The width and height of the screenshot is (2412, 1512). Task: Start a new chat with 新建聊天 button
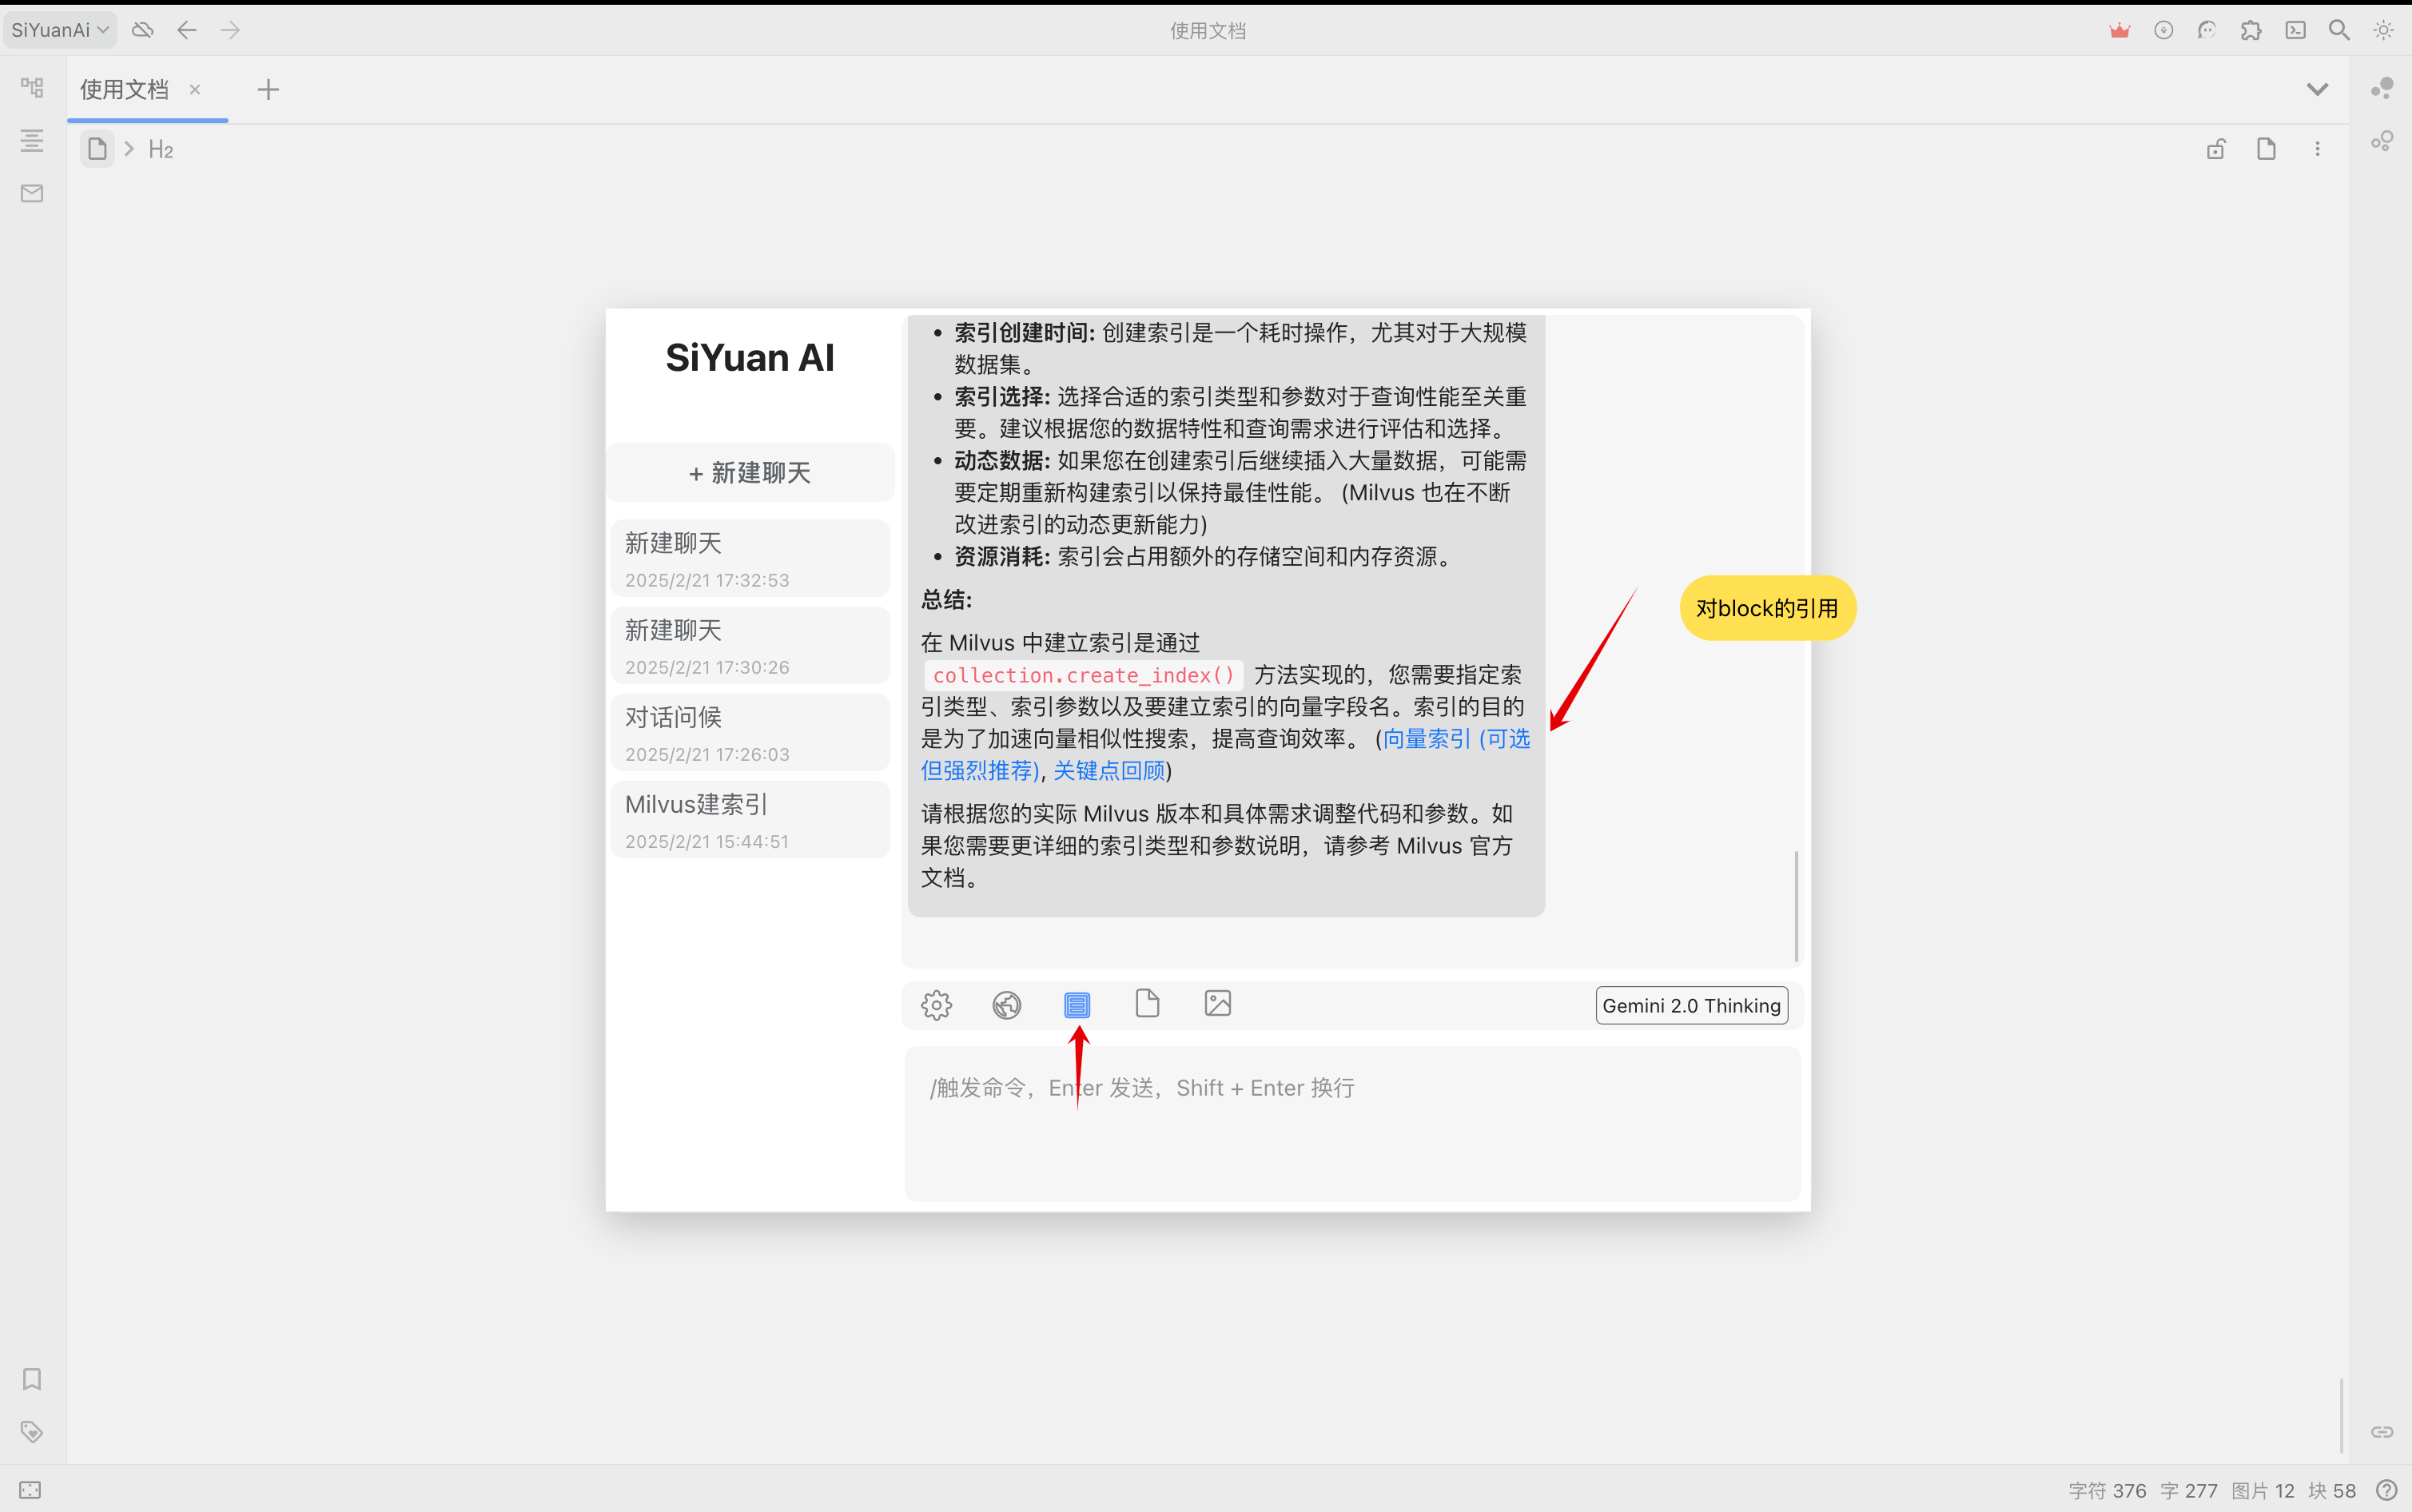tap(749, 472)
